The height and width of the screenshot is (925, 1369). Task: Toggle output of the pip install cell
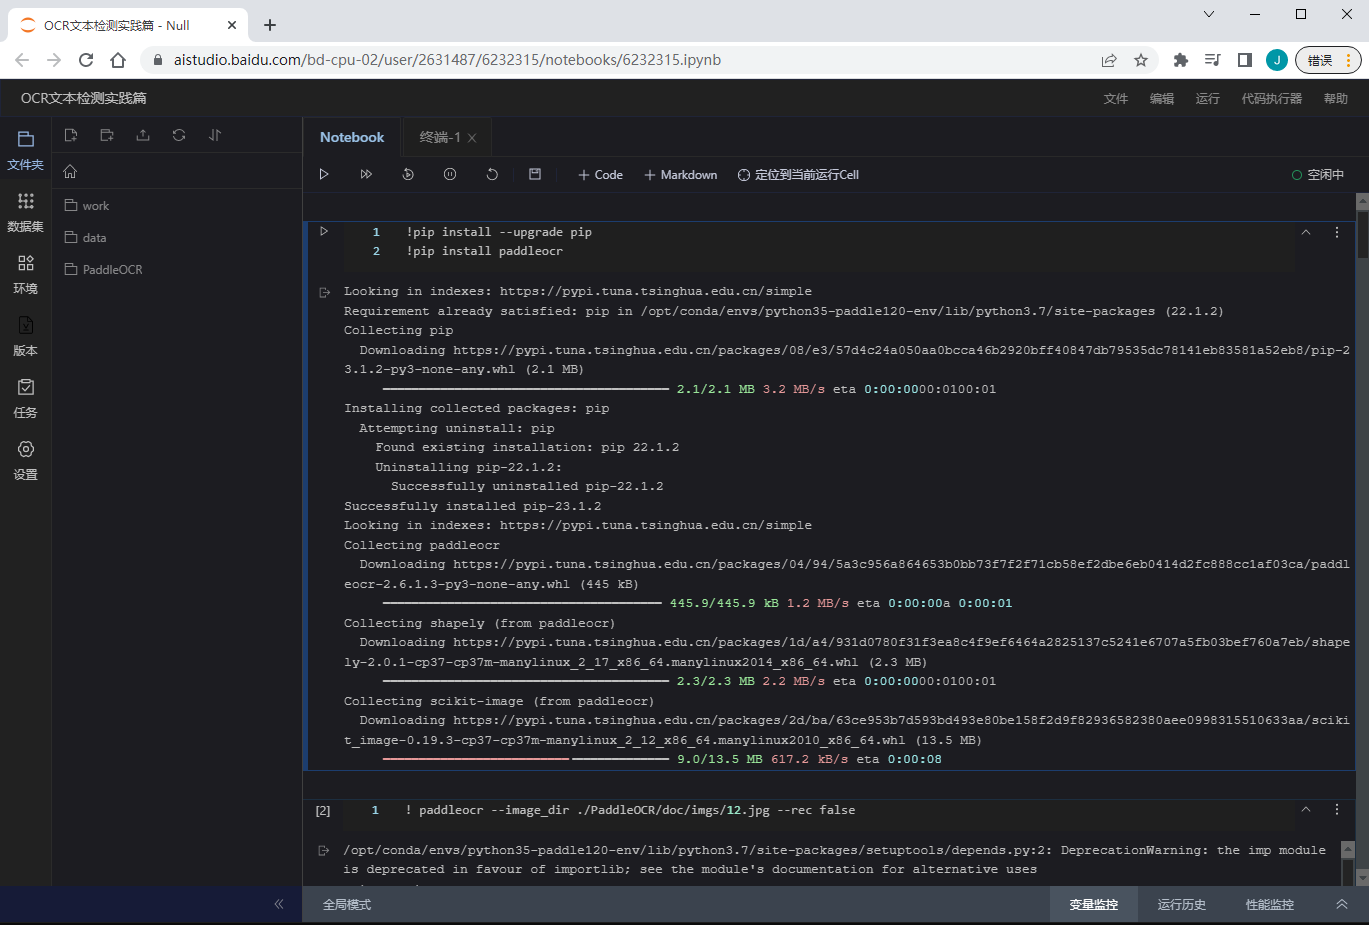tap(324, 293)
